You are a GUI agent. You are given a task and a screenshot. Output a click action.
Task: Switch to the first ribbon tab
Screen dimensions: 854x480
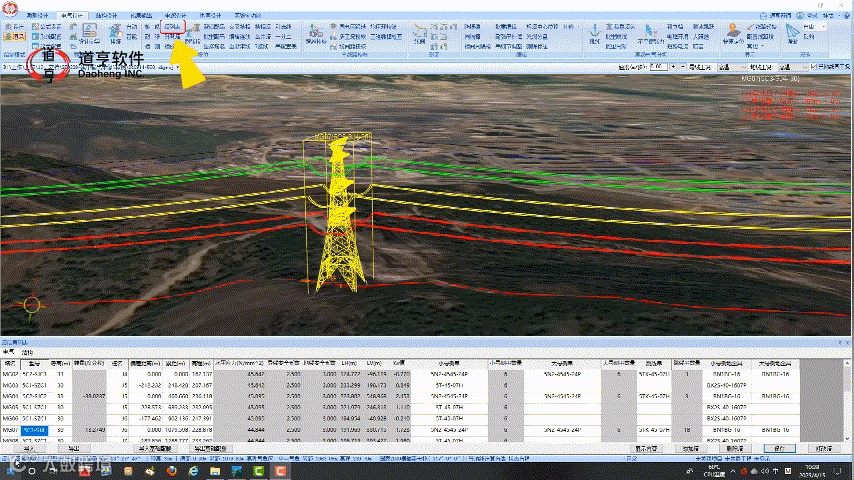tap(36, 14)
